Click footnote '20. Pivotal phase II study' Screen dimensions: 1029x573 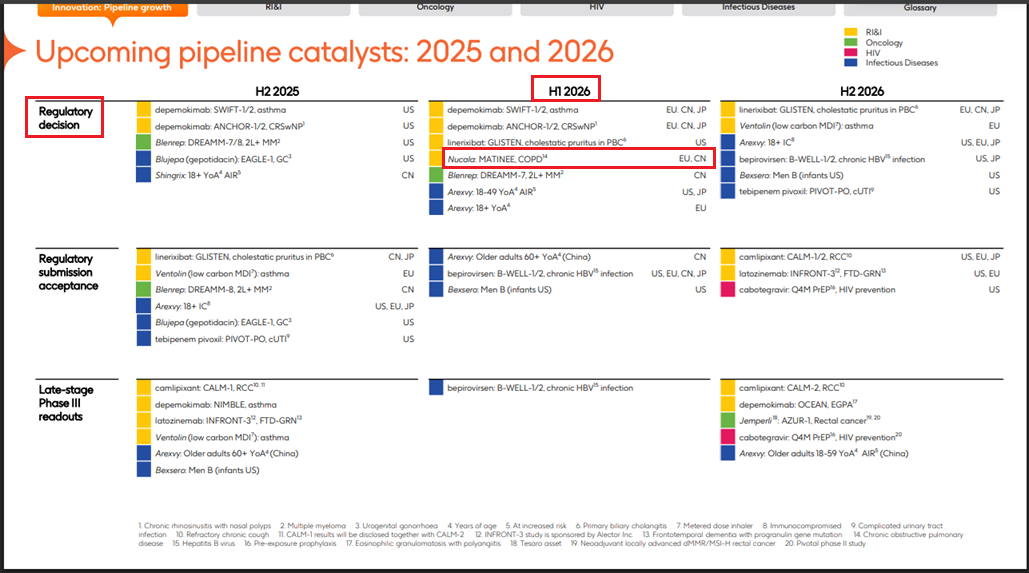(825, 543)
